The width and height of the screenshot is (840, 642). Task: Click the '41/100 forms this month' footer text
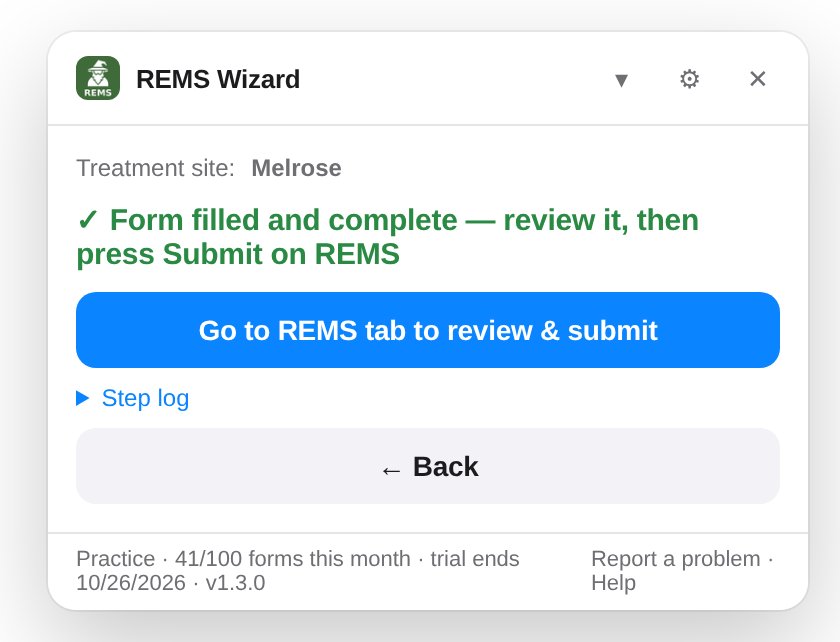tap(292, 559)
